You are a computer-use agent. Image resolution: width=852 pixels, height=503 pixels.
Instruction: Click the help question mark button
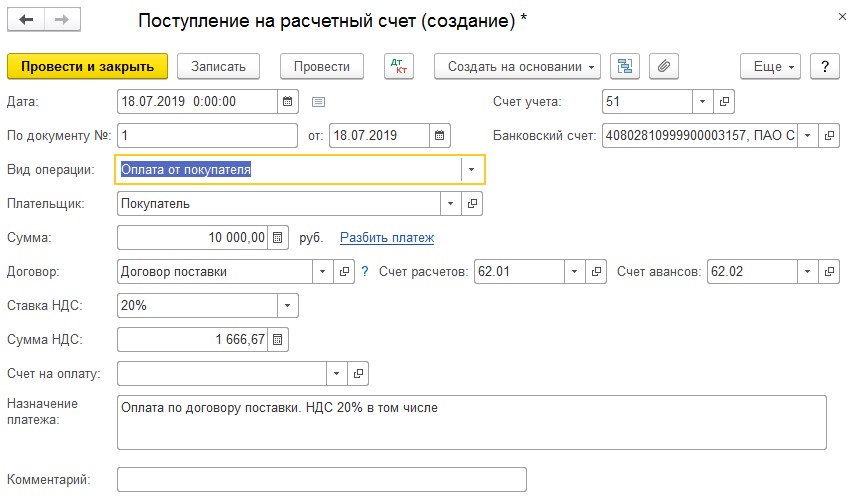pyautogui.click(x=824, y=66)
